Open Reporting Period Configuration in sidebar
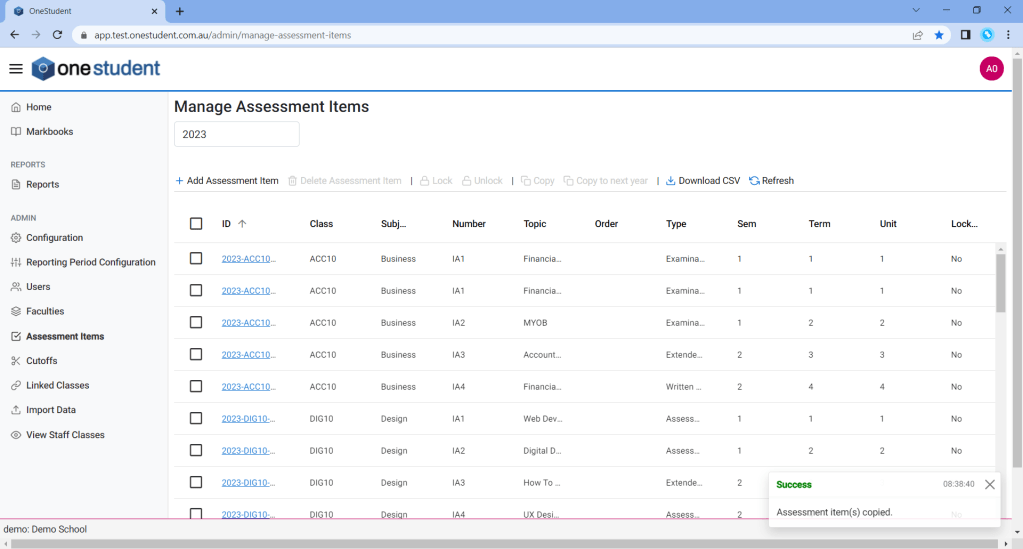Image resolution: width=1023 pixels, height=549 pixels. tap(90, 263)
